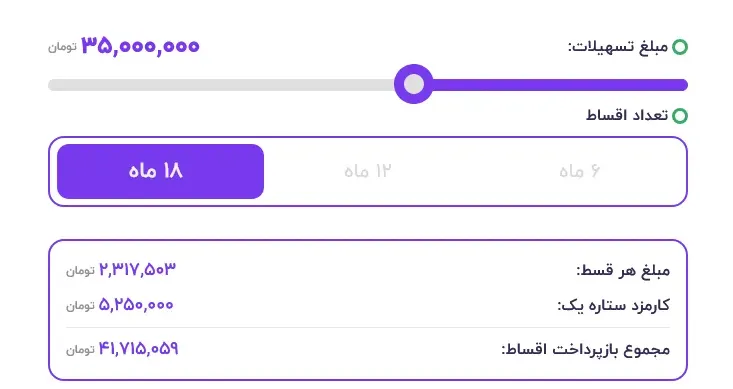Click the green circle beside مبلغ تسهیلات
The width and height of the screenshot is (733, 389).
(680, 47)
